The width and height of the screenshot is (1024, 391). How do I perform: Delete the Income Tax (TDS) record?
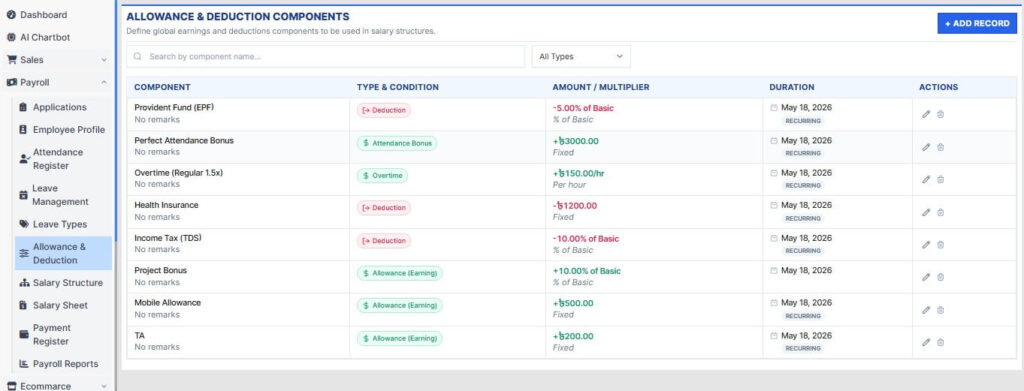[940, 245]
